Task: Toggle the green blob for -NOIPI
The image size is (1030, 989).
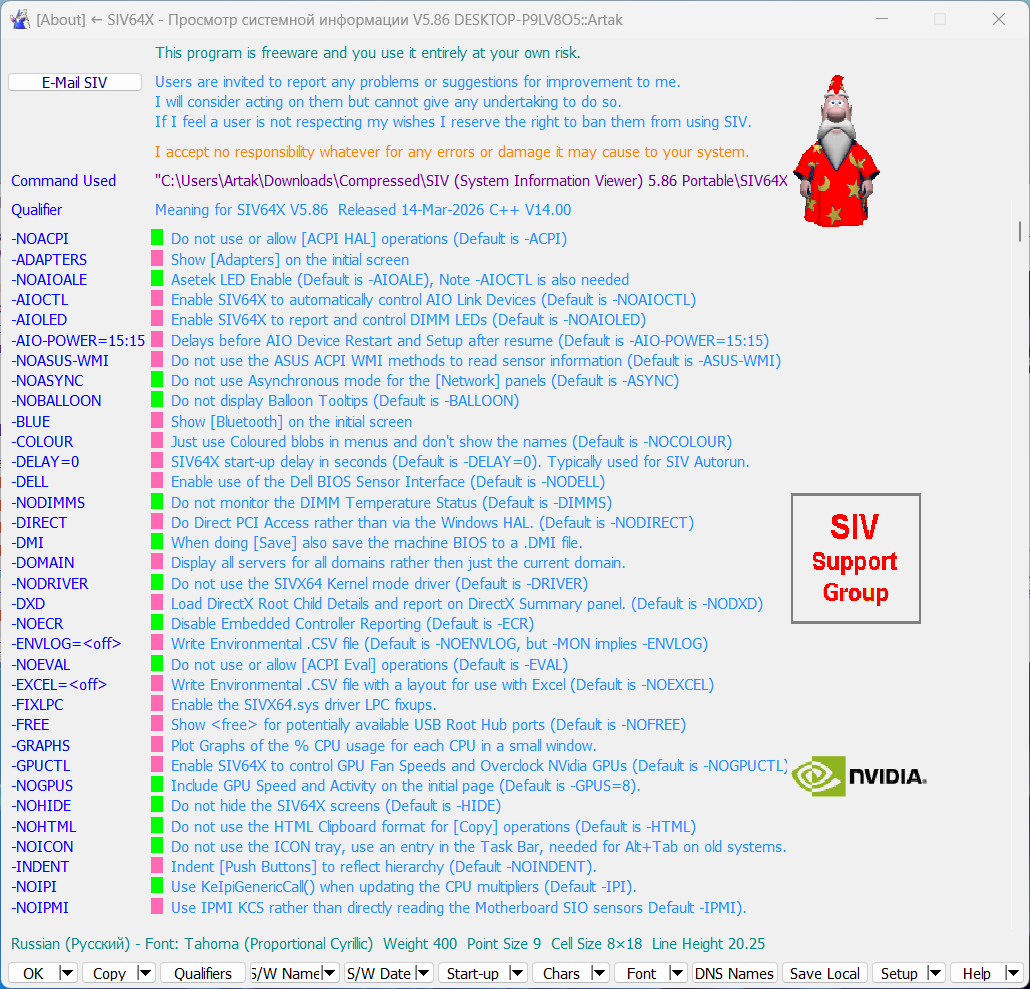Action: (157, 885)
